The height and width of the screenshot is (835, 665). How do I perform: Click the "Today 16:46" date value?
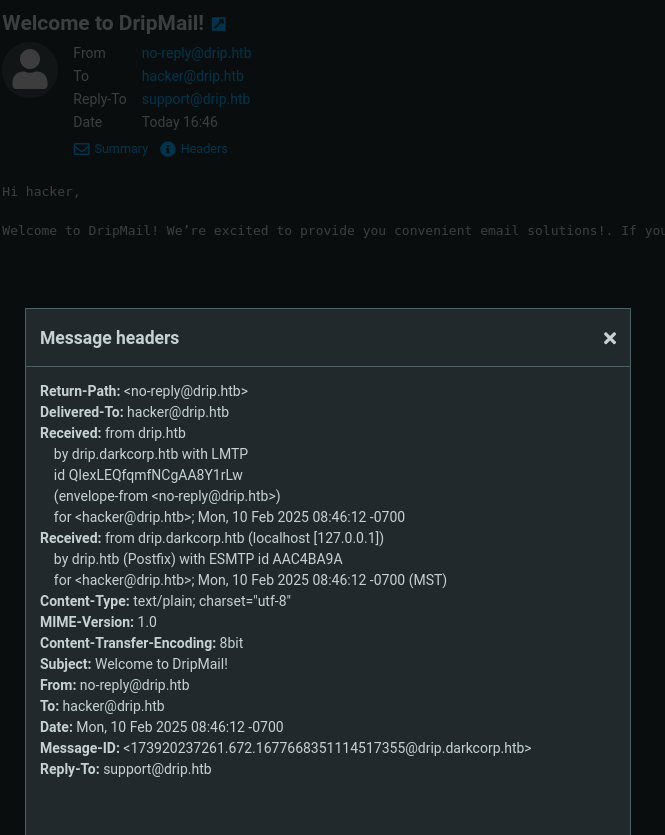(x=179, y=122)
